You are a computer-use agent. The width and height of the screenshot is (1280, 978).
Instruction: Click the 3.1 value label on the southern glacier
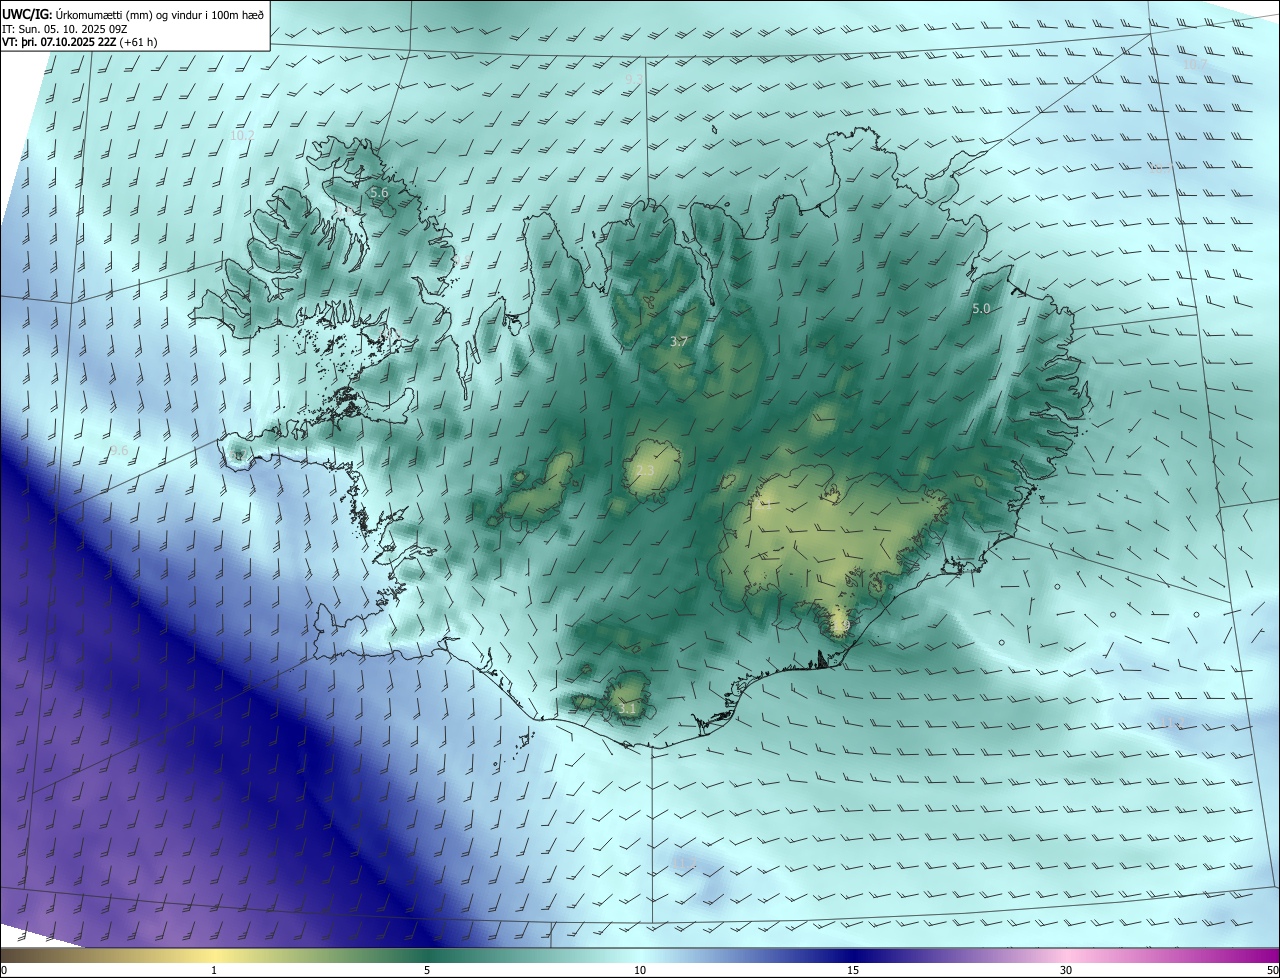(627, 709)
